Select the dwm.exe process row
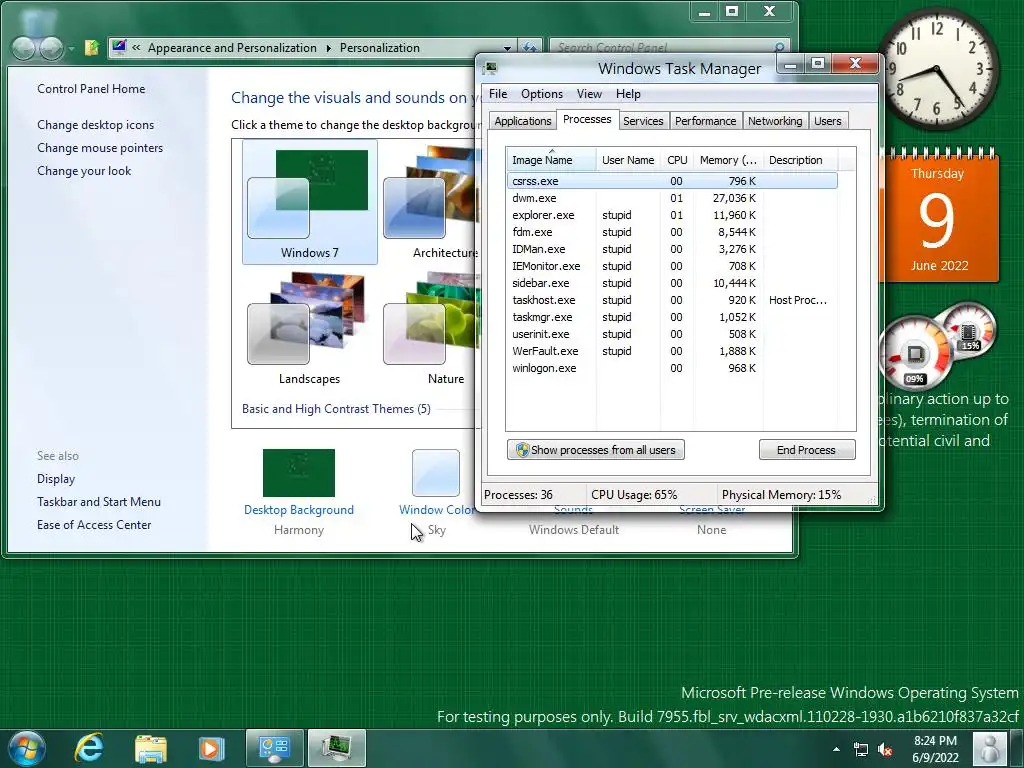1024x768 pixels. coord(672,198)
